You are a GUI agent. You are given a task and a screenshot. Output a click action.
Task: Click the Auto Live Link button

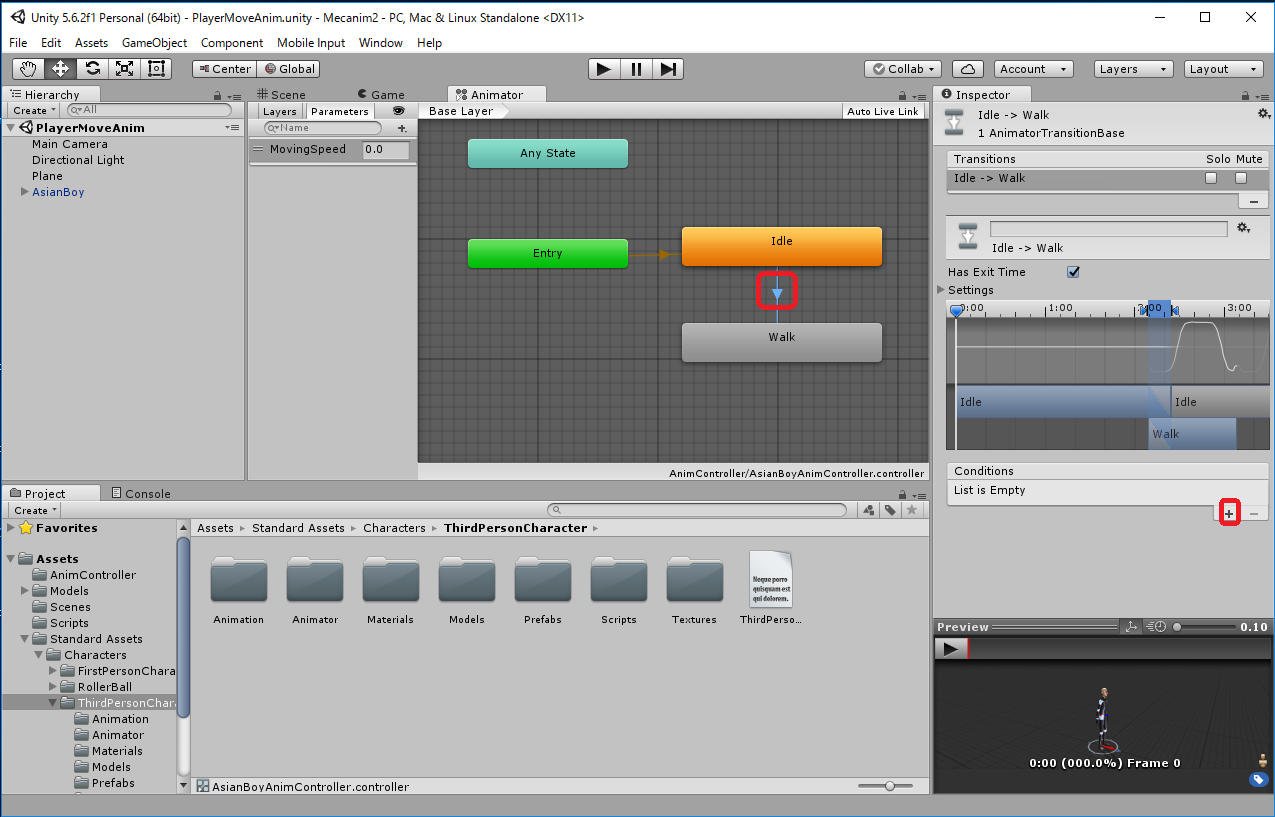pos(882,111)
